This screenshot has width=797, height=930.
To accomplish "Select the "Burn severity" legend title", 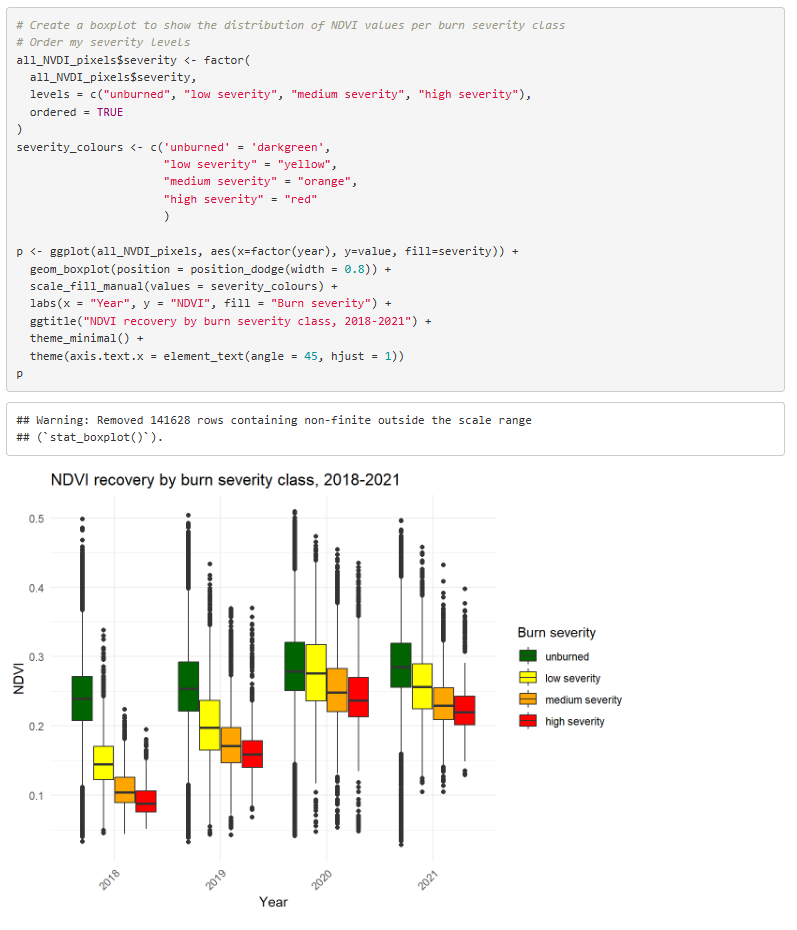I will [556, 633].
